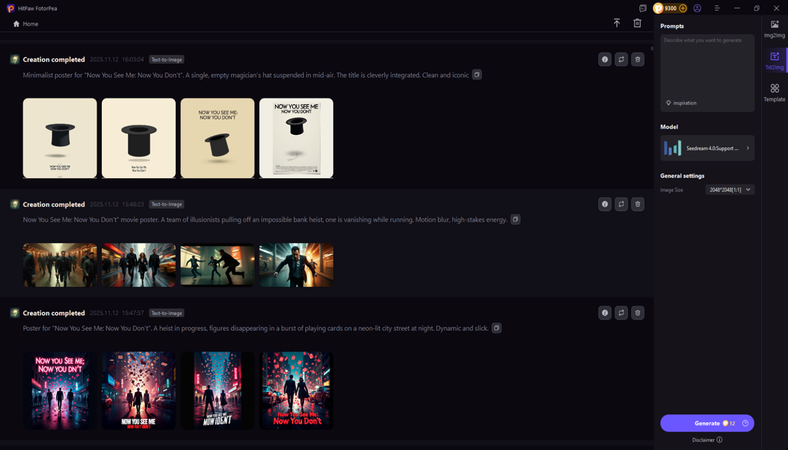
Task: Open first floating hat poster thumbnail
Action: 60,138
